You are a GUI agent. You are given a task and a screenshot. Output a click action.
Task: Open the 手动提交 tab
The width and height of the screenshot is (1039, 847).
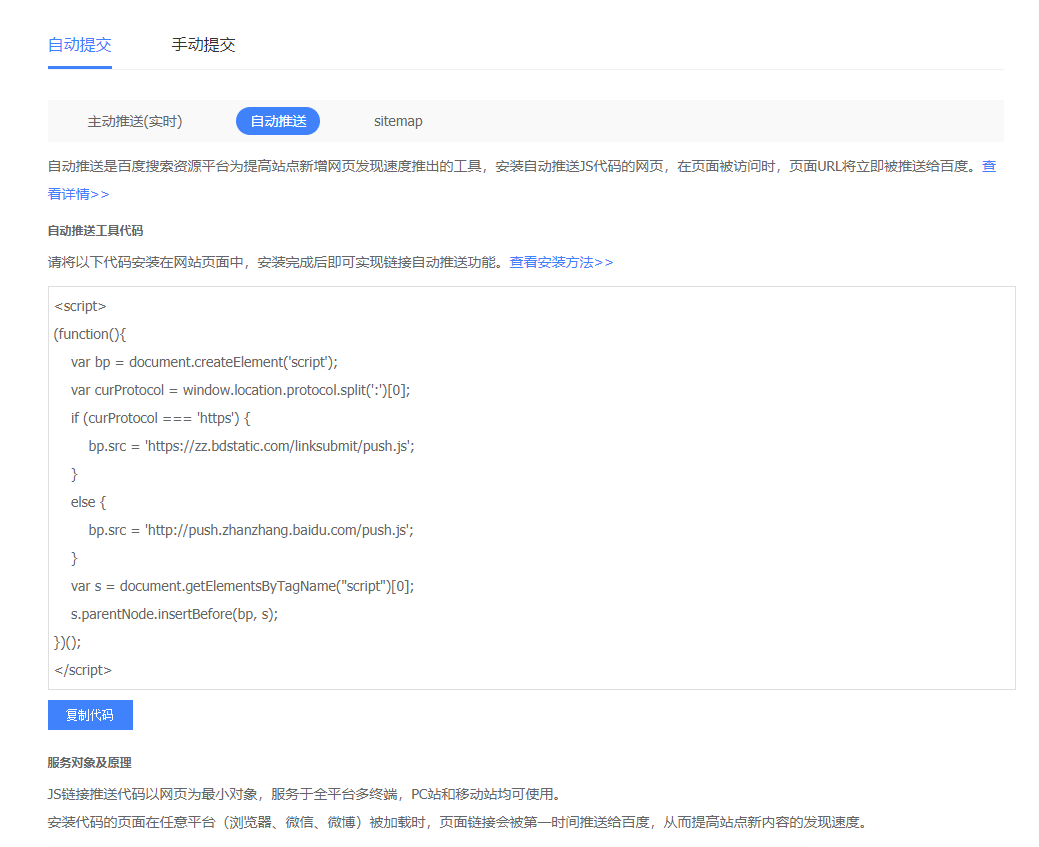tap(203, 45)
